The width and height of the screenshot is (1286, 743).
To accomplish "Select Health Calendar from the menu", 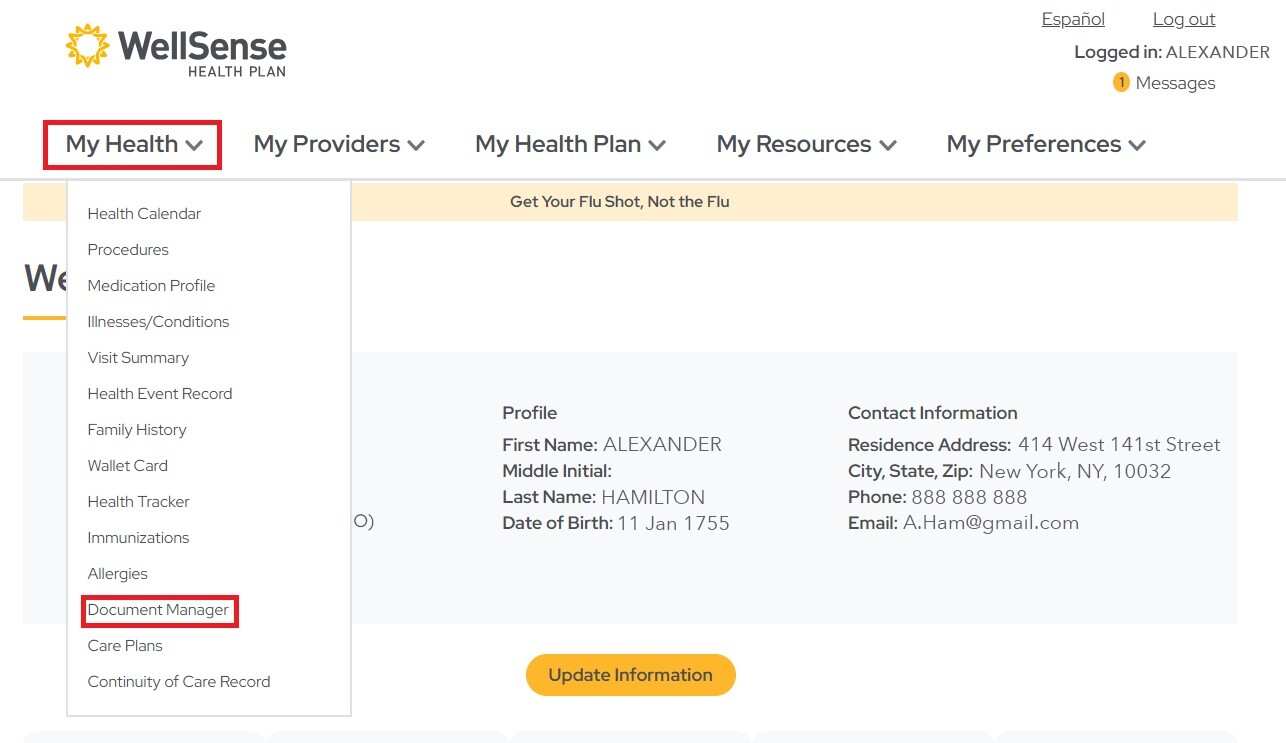I will tap(143, 213).
